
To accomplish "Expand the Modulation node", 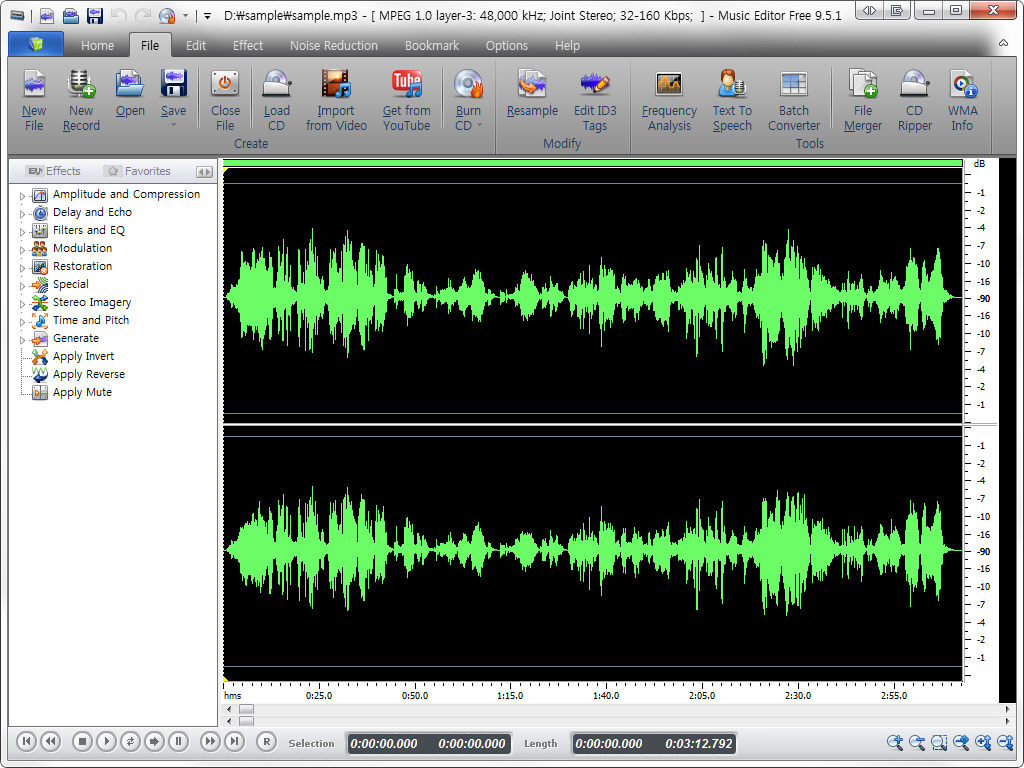I will click(x=22, y=249).
